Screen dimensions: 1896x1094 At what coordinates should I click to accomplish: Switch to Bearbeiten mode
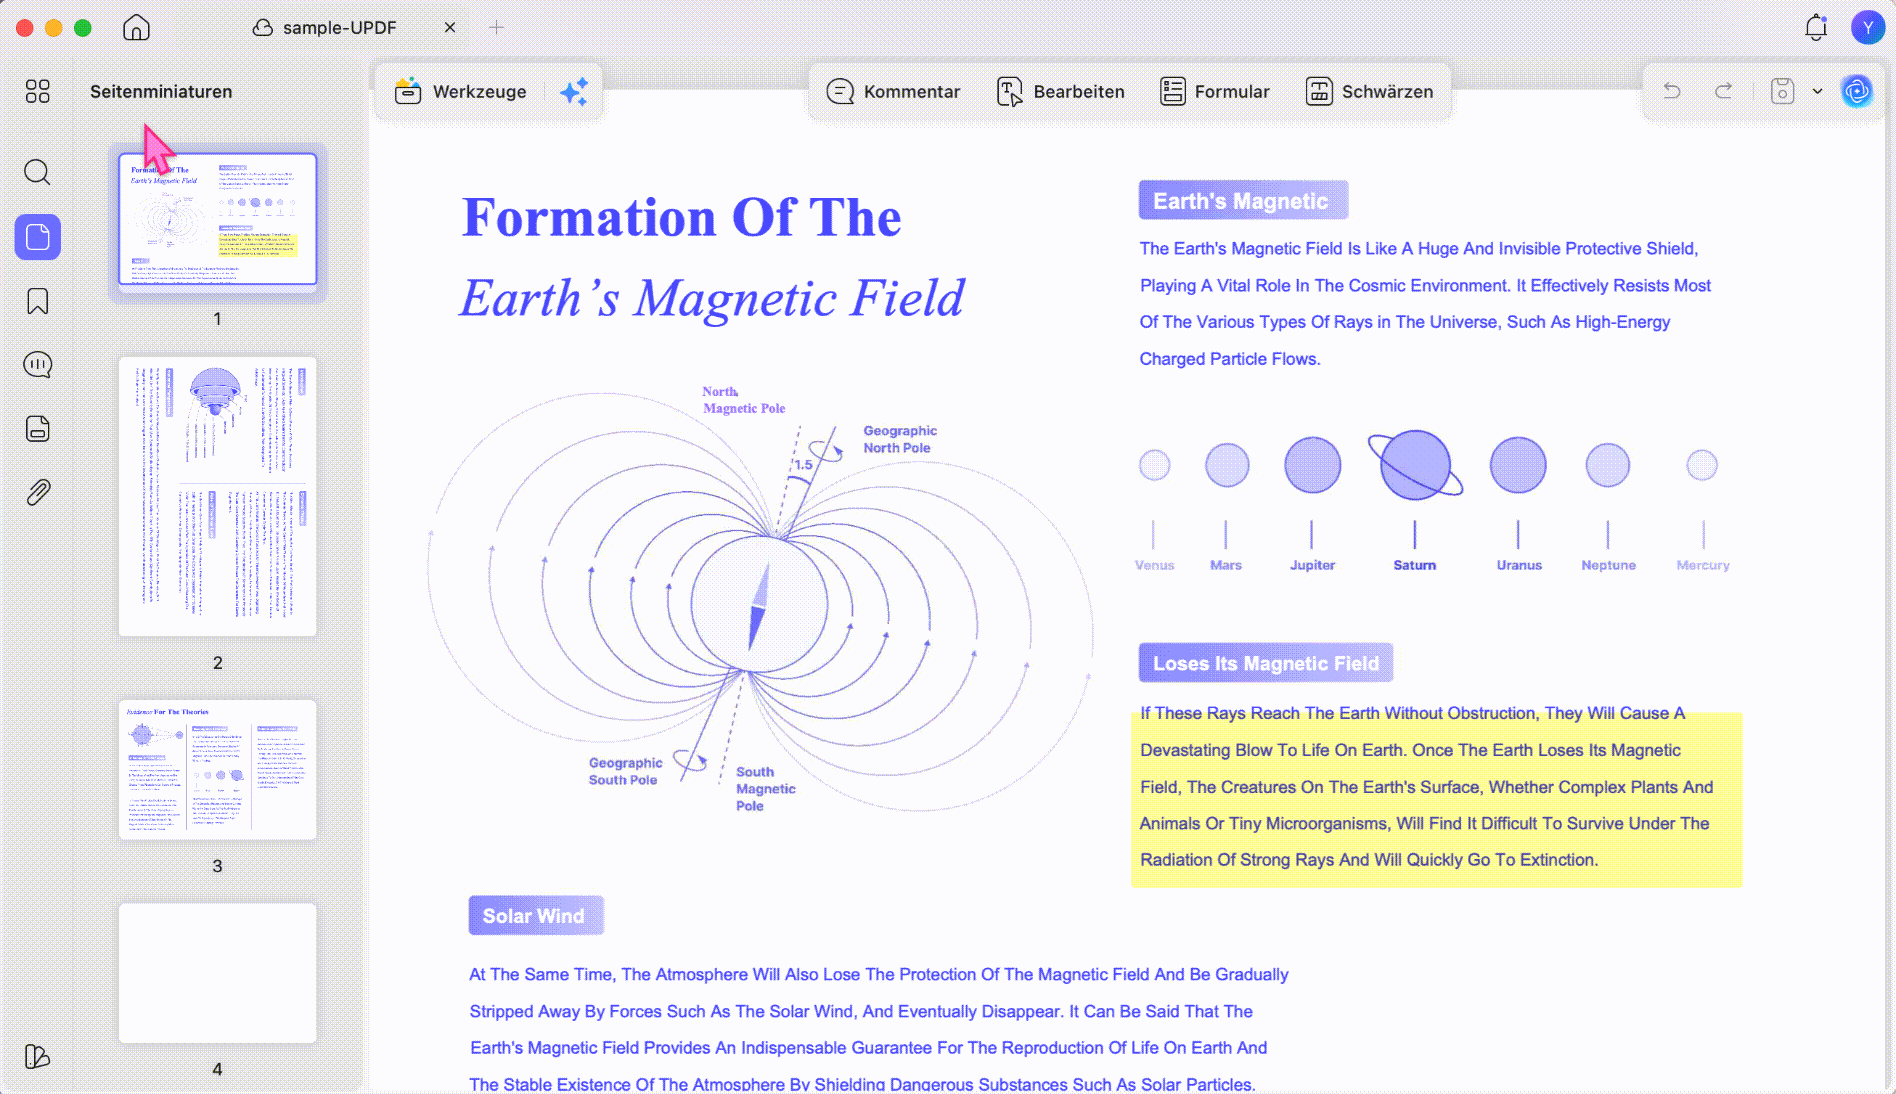tap(1061, 91)
